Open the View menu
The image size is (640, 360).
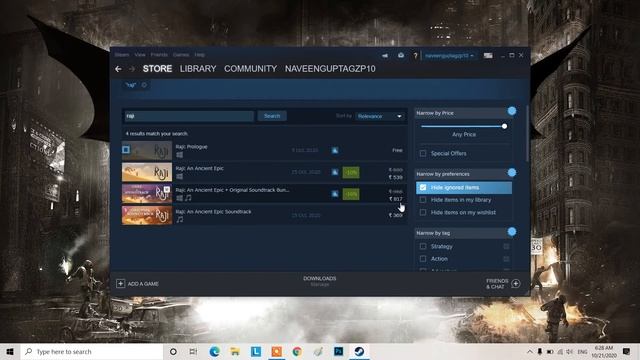[x=140, y=55]
